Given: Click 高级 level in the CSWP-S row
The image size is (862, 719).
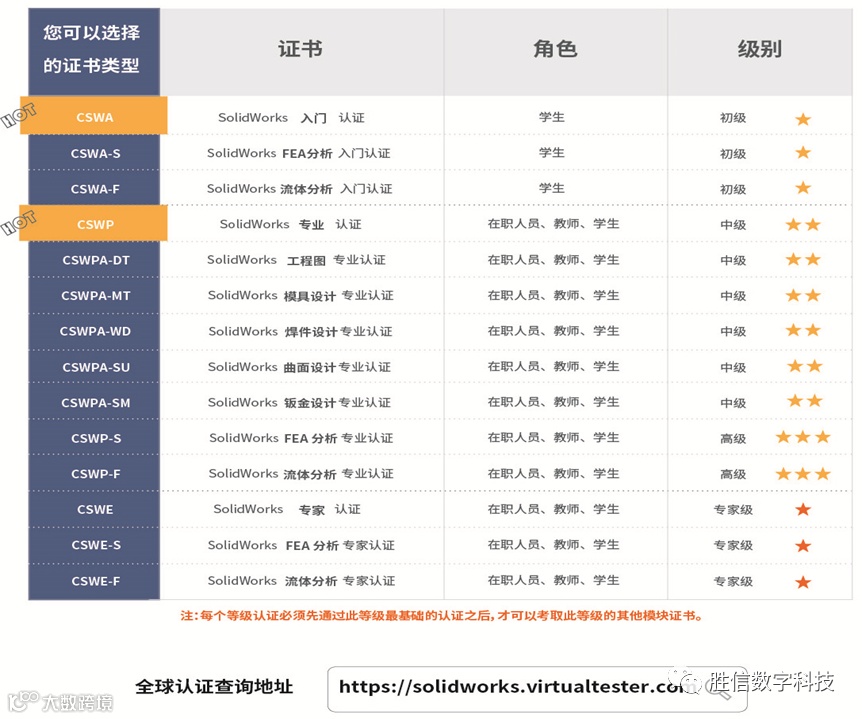Looking at the screenshot, I should (733, 439).
